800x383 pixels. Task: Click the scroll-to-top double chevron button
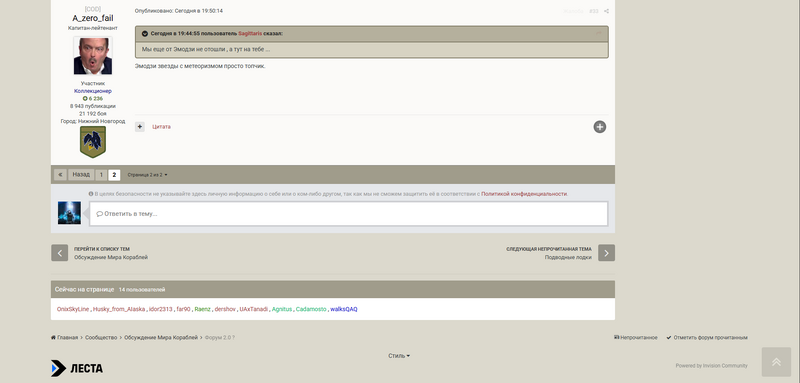776,362
